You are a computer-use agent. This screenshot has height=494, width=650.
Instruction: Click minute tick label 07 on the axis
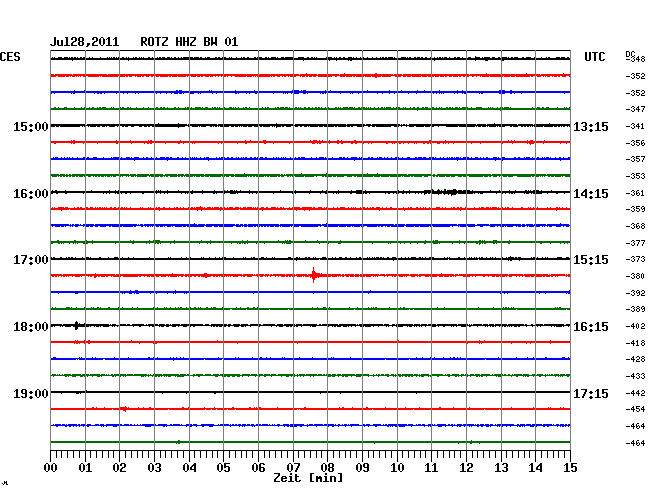(x=293, y=468)
